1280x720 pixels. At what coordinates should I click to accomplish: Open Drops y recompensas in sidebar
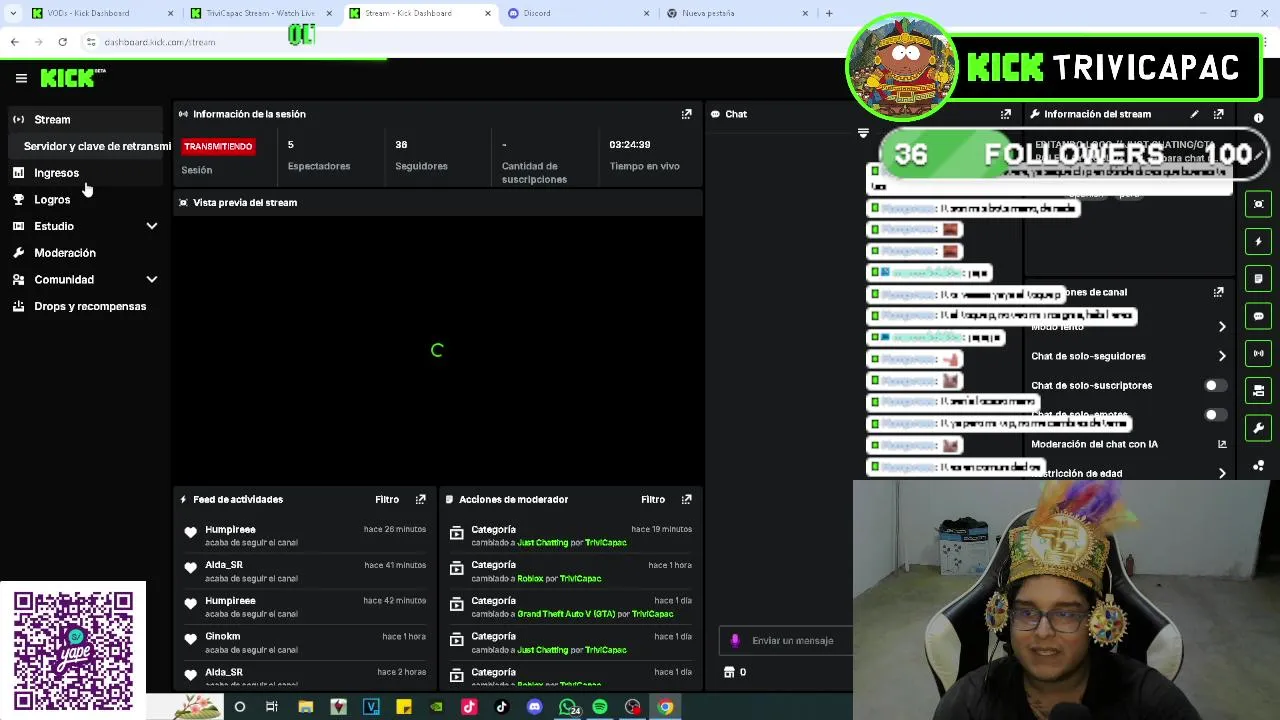pyautogui.click(x=85, y=306)
